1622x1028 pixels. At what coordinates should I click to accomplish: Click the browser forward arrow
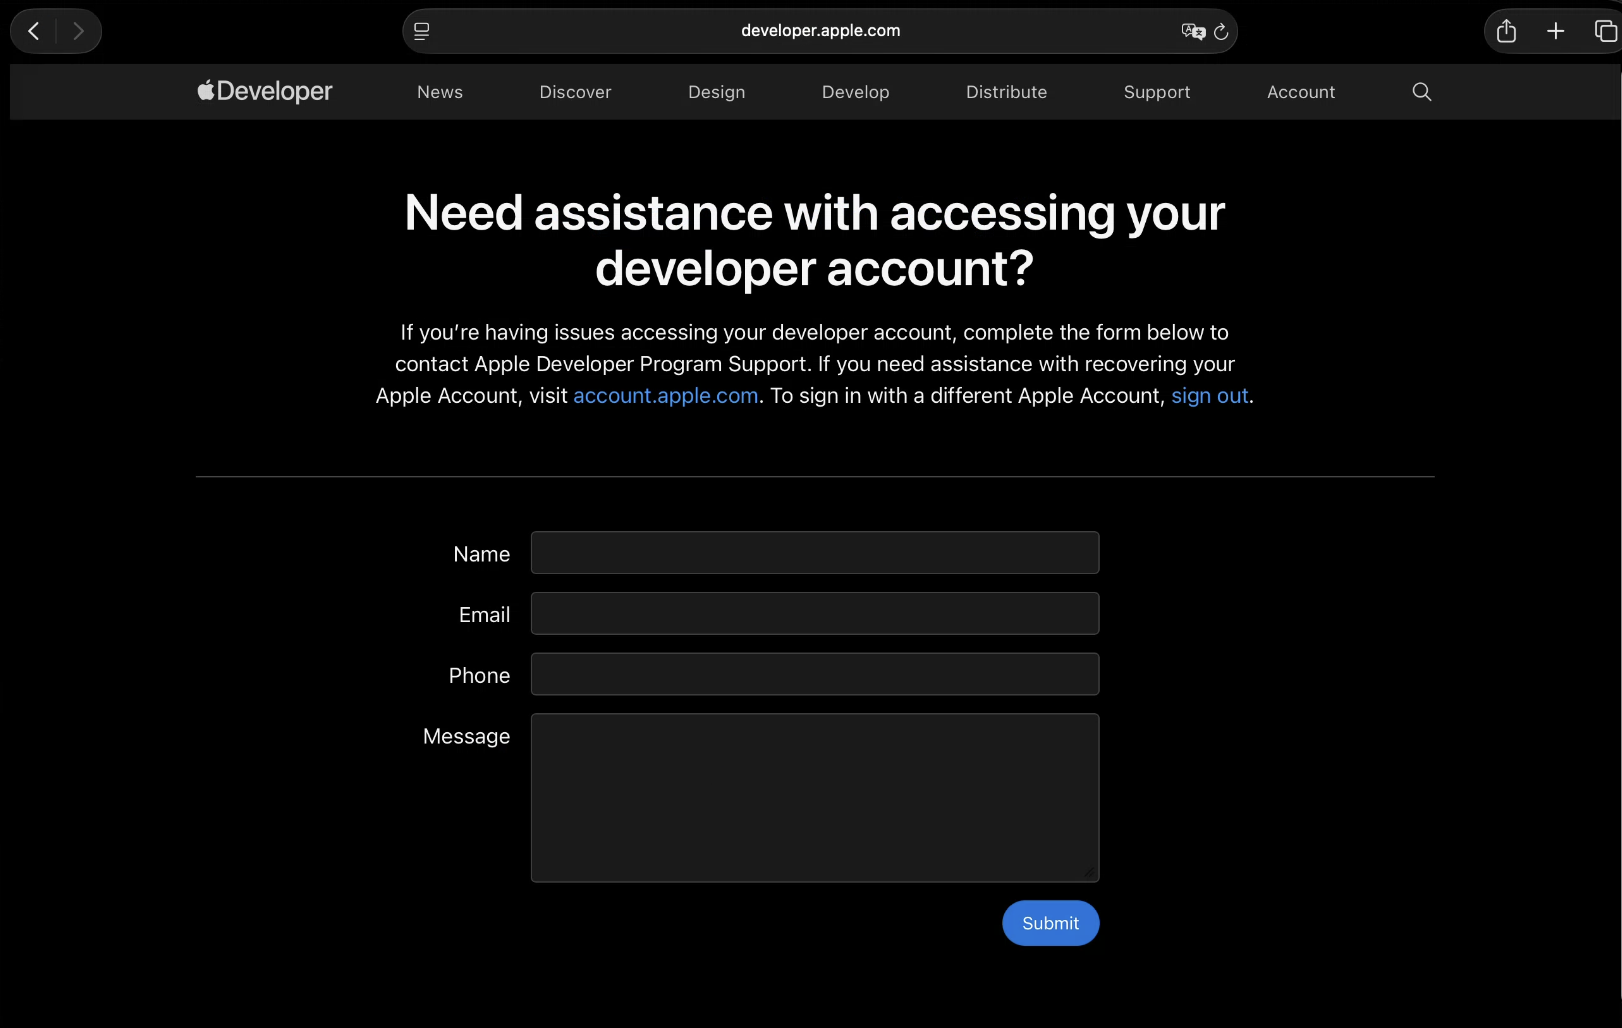(78, 31)
